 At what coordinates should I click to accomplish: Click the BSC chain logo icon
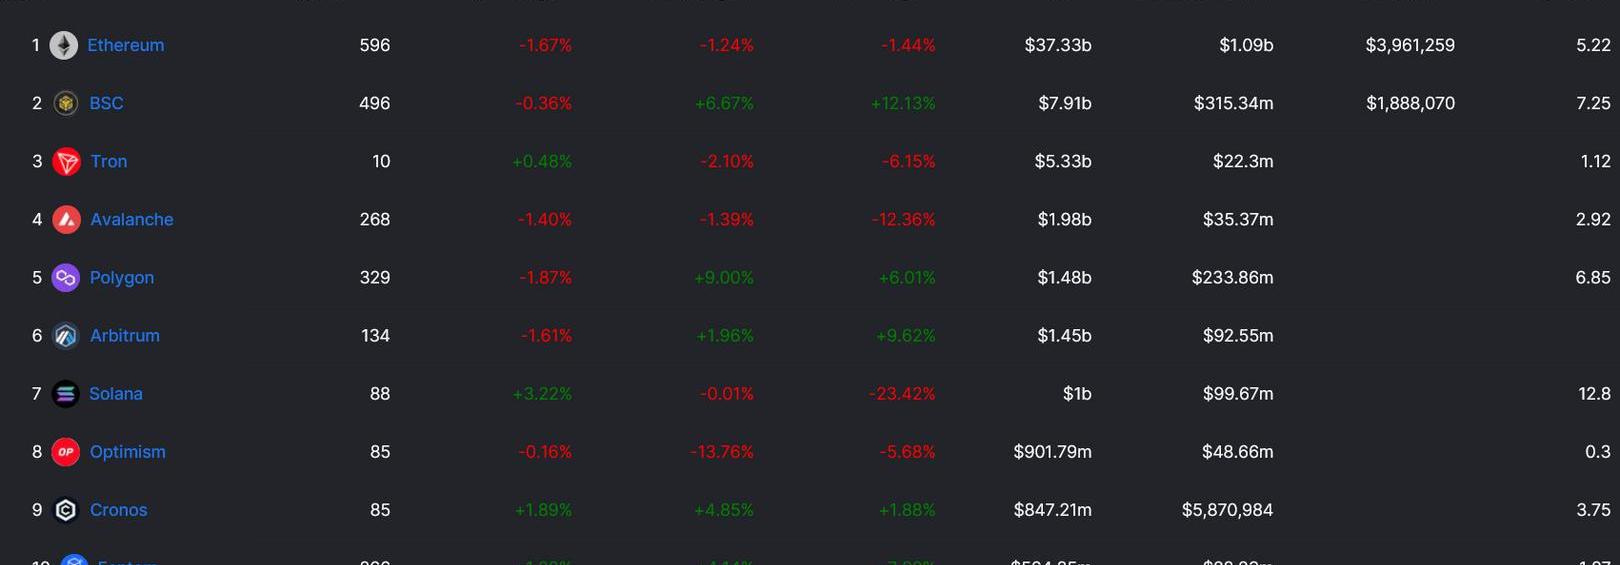pyautogui.click(x=66, y=103)
